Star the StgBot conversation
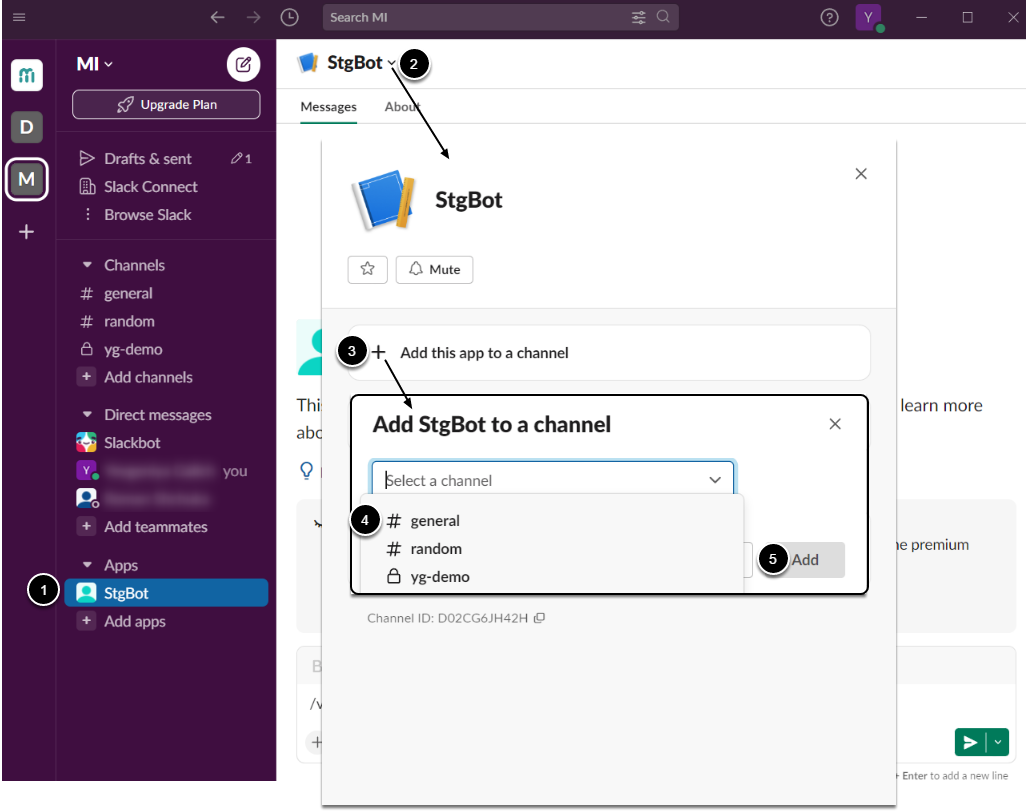1026x811 pixels. (368, 269)
